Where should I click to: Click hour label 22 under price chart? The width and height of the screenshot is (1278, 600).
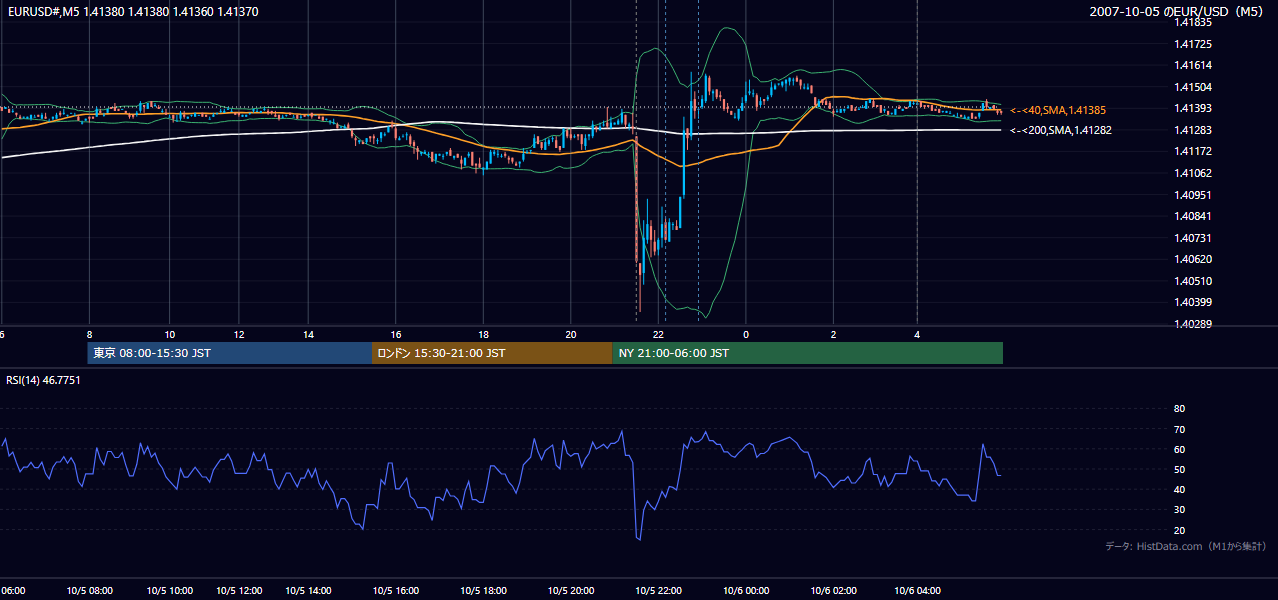pos(658,334)
